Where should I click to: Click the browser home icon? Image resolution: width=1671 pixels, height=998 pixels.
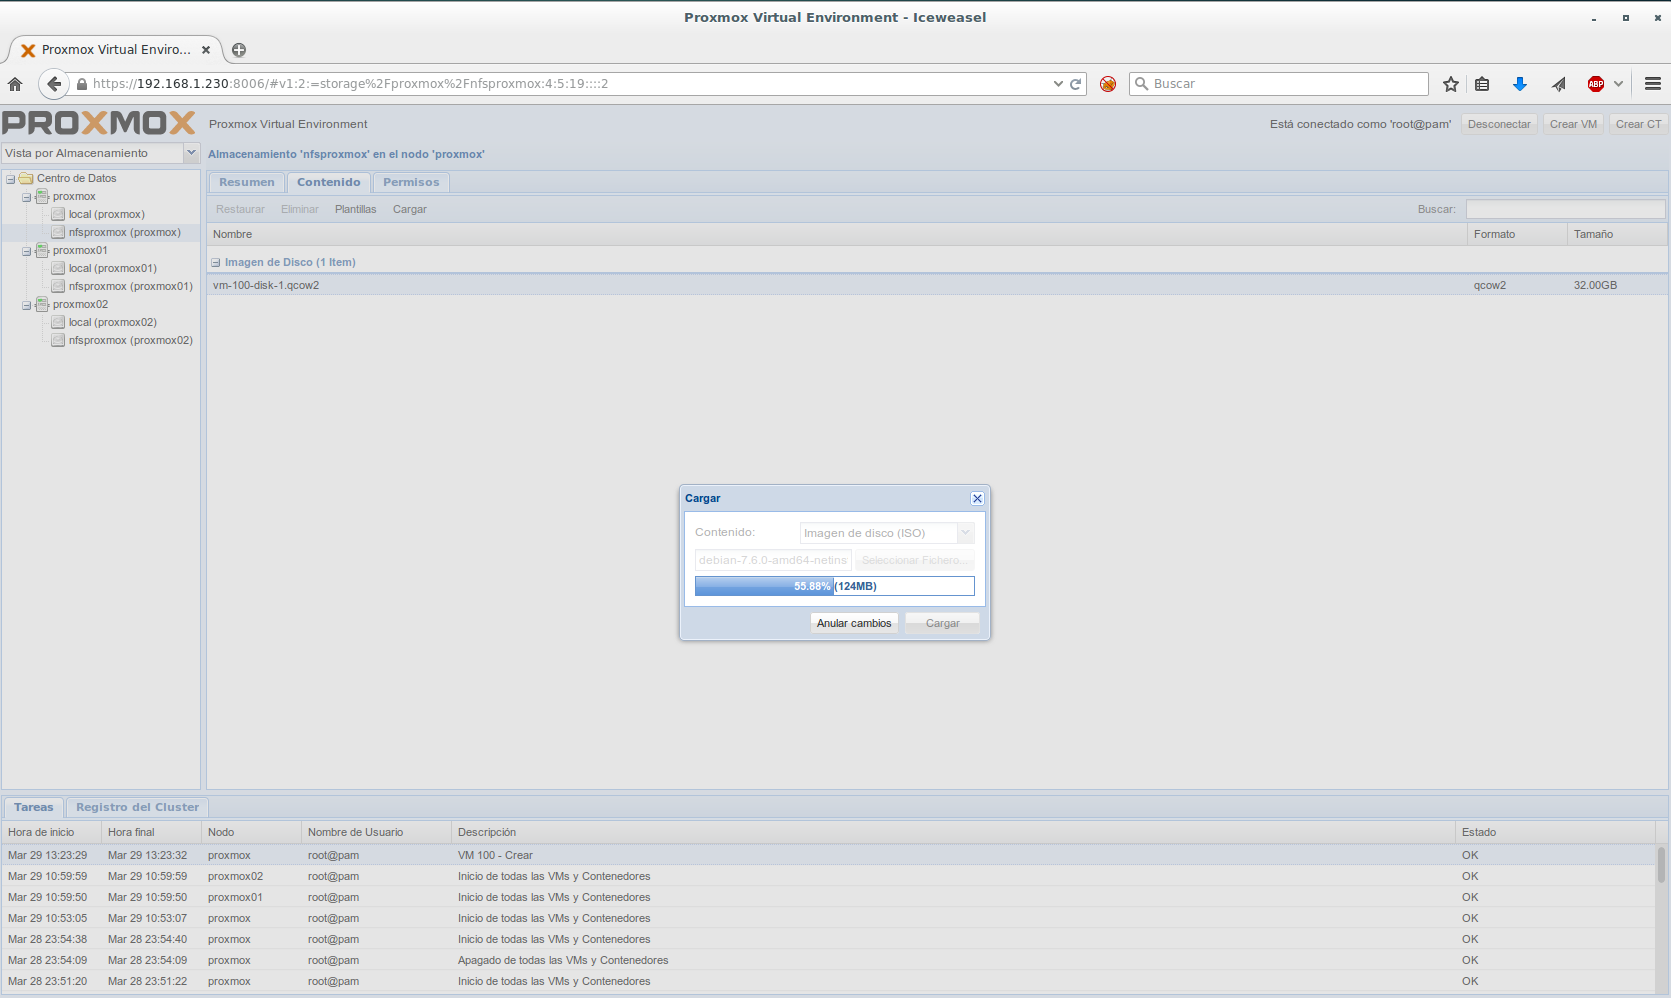[x=15, y=84]
